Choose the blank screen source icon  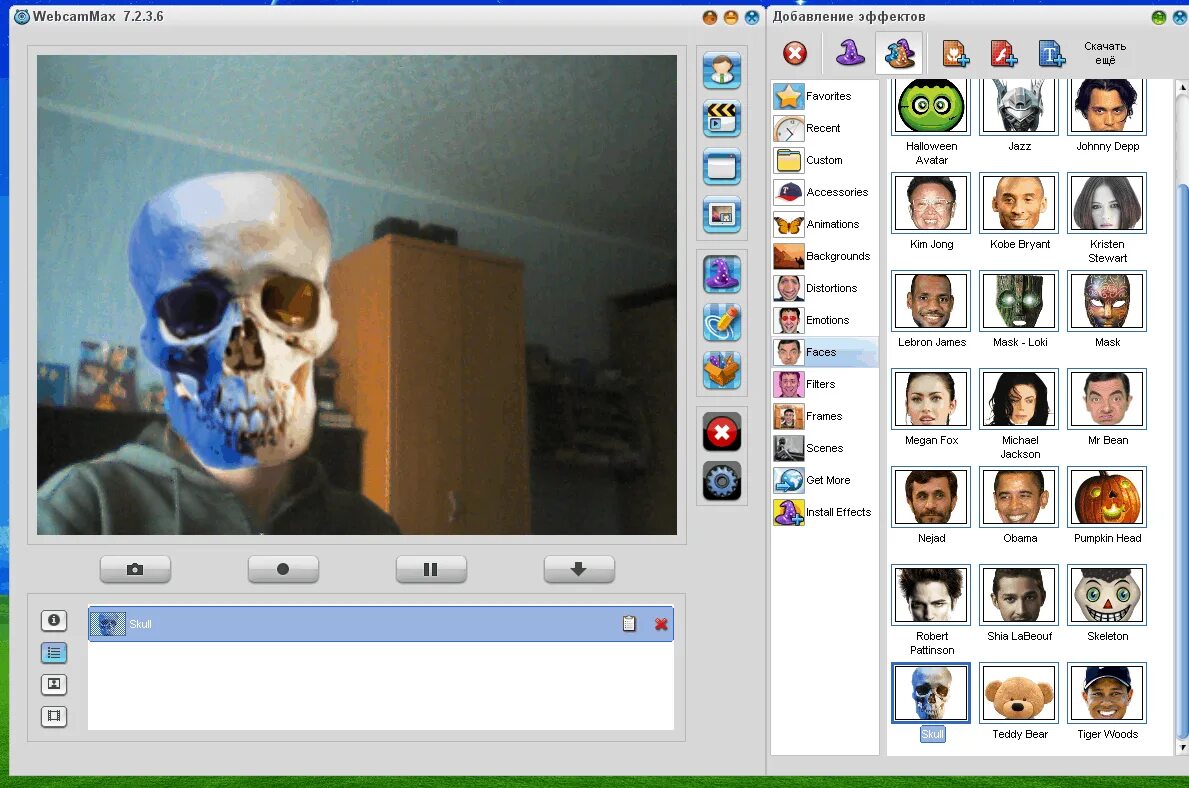click(721, 167)
